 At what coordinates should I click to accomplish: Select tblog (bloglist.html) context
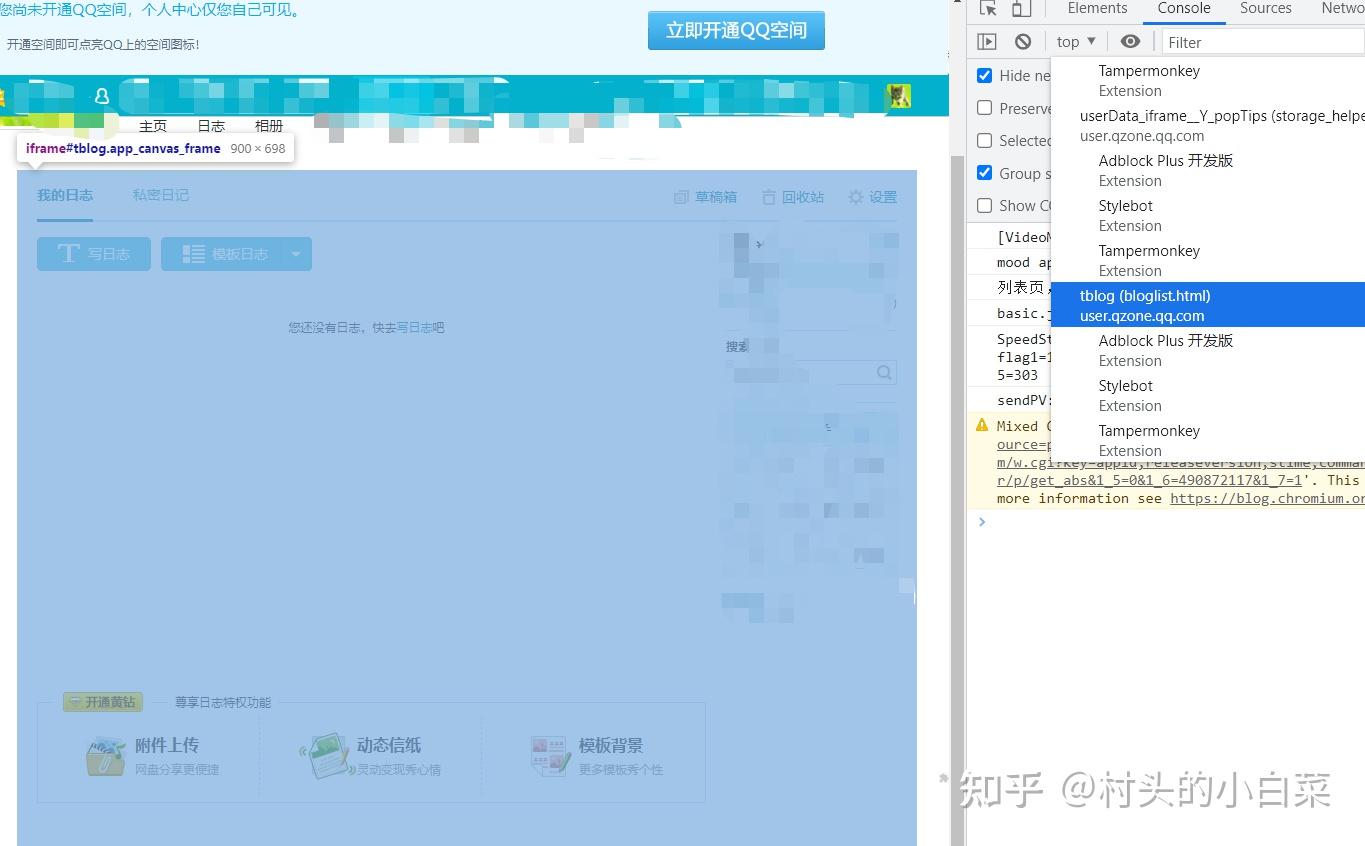pyautogui.click(x=1208, y=305)
